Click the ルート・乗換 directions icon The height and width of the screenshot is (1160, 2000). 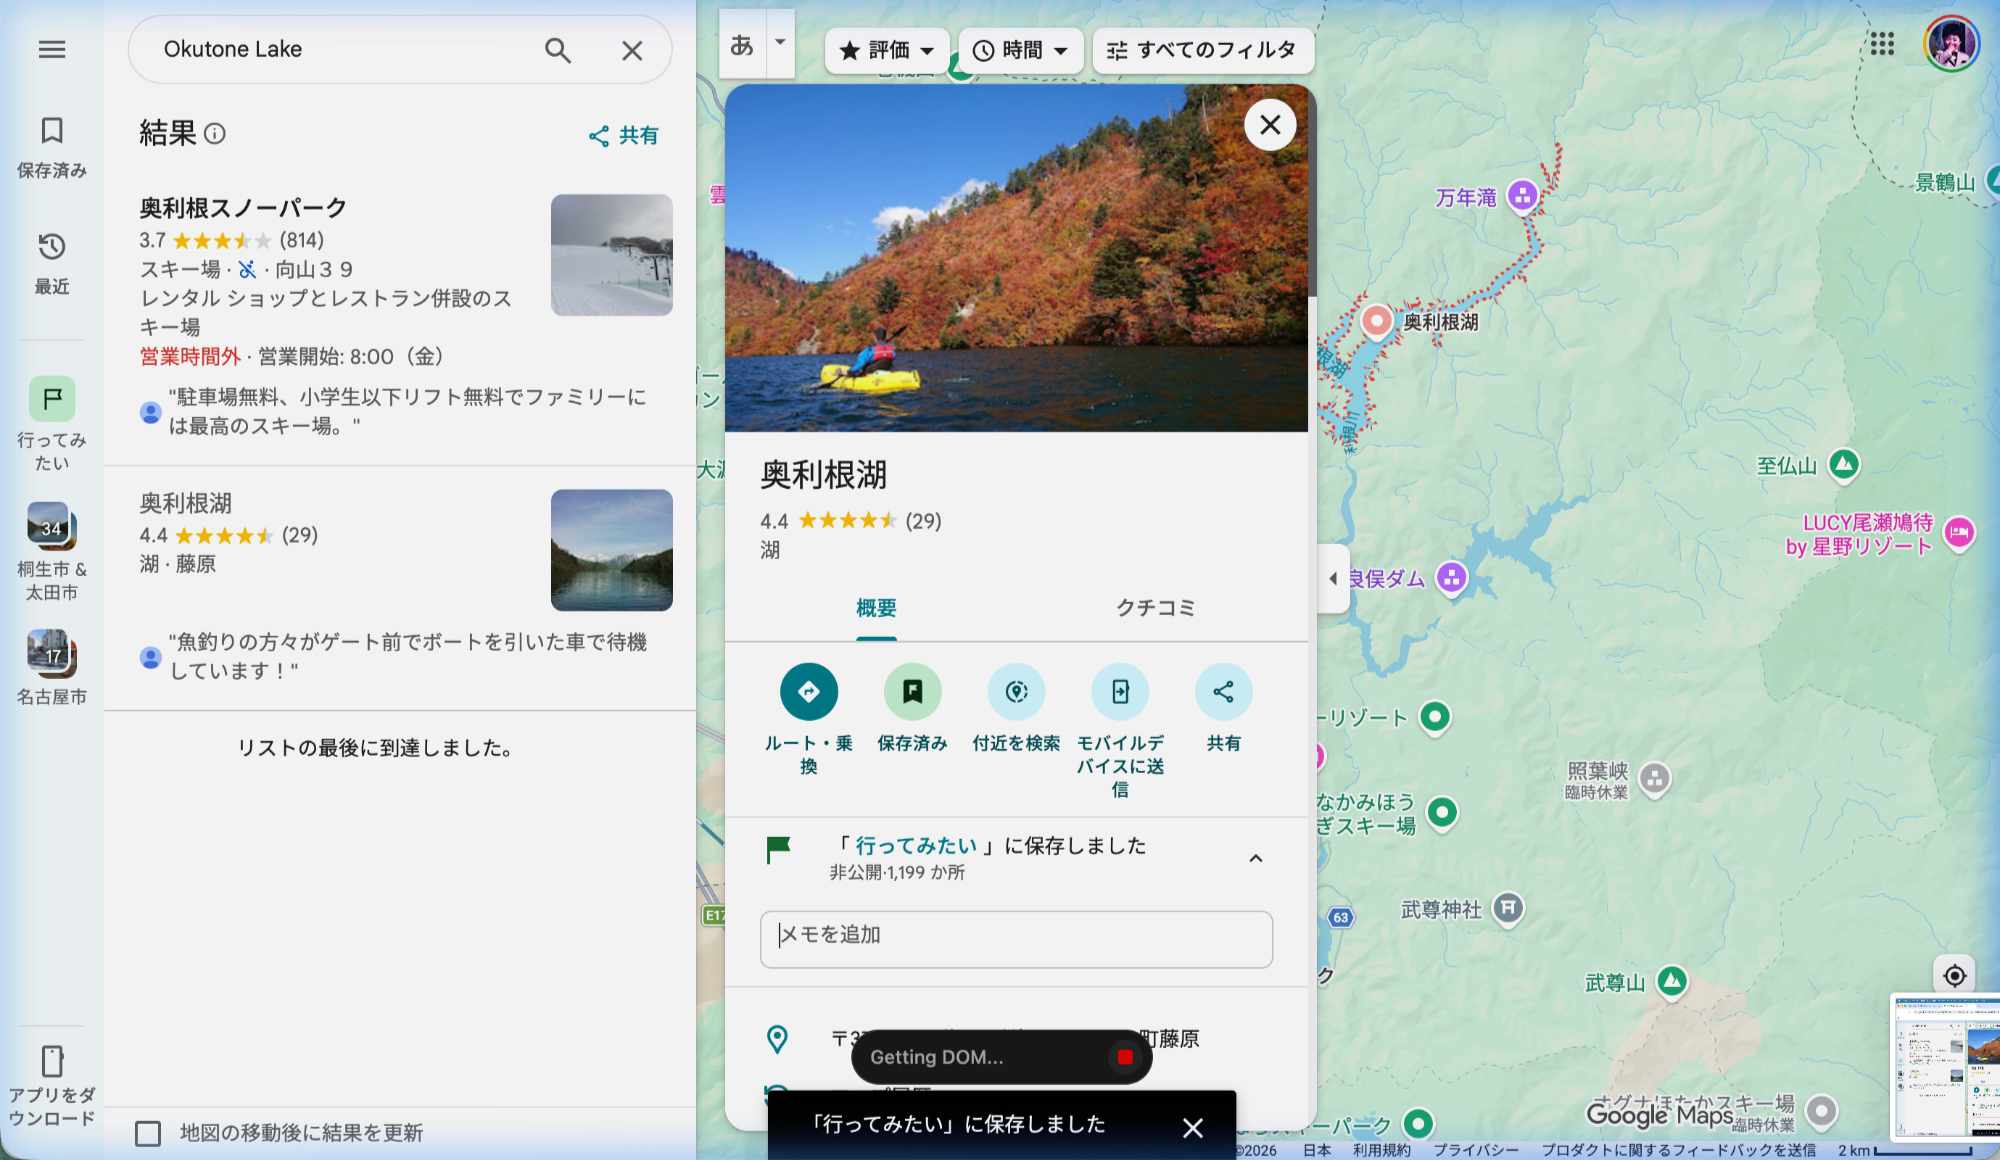coord(808,691)
